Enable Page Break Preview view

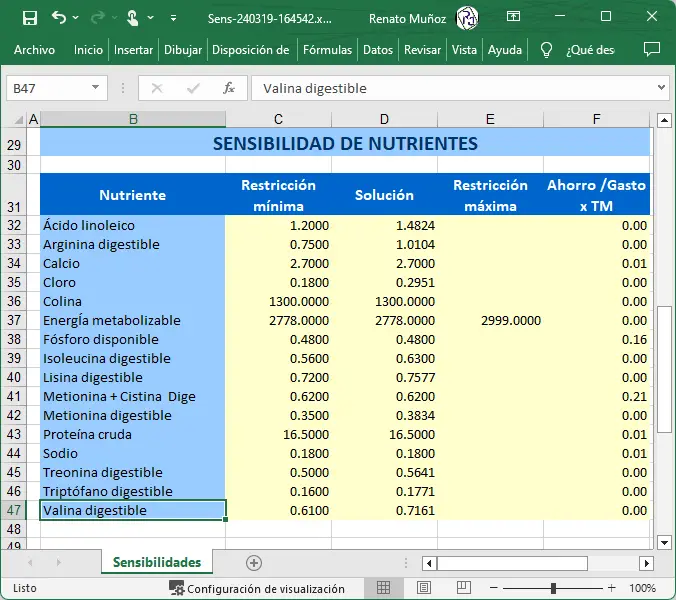coord(465,588)
